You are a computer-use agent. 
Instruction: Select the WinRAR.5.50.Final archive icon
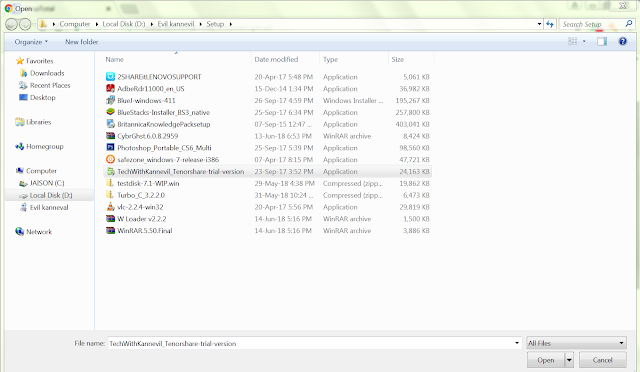tap(110, 231)
